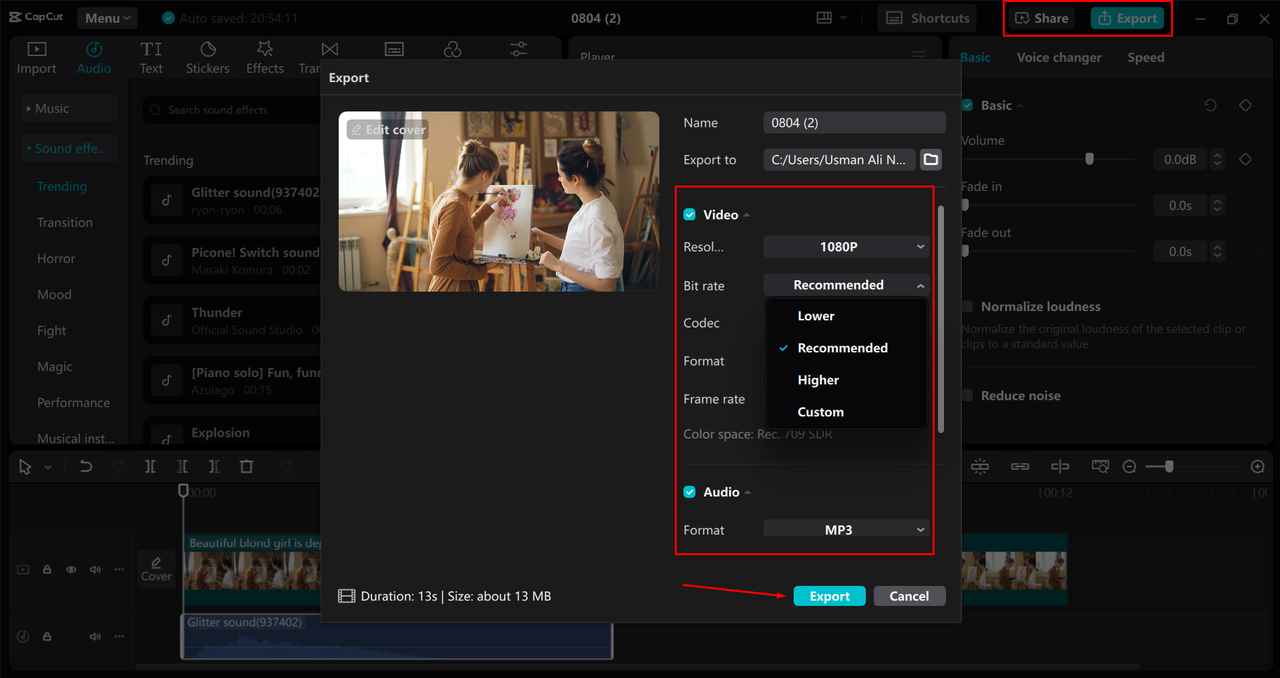This screenshot has height=678, width=1280.
Task: Open the Stickers tab
Action: [x=208, y=58]
